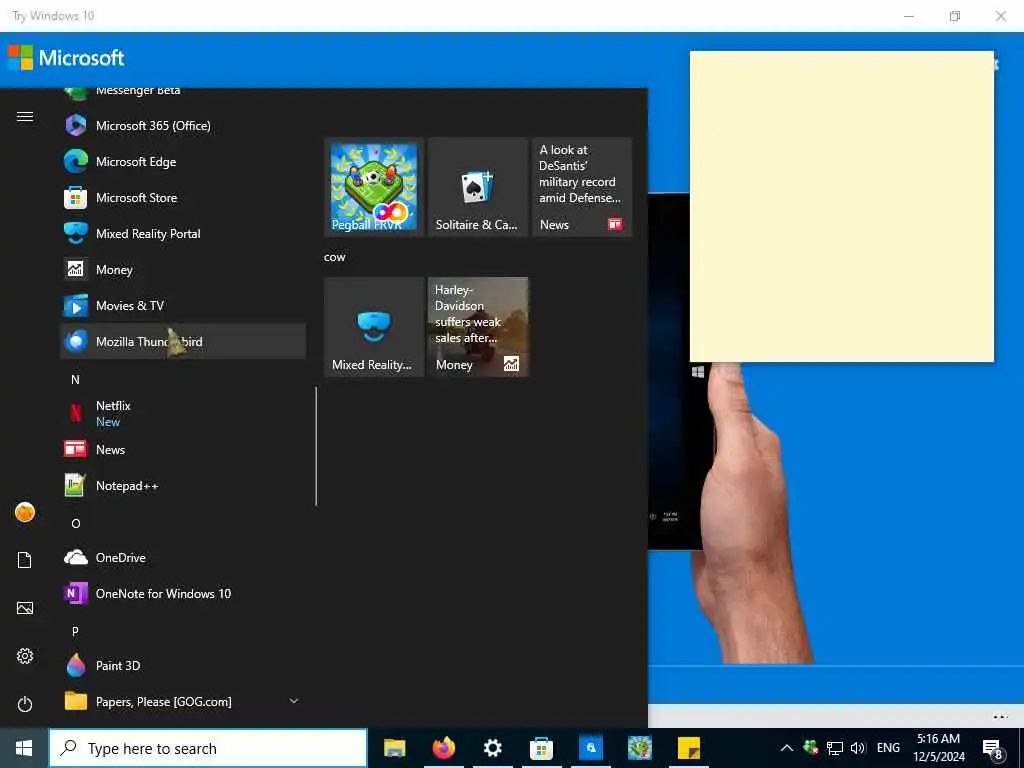Screen dimensions: 1024x768
Task: Open volume control in system tray
Action: pyautogui.click(x=858, y=748)
